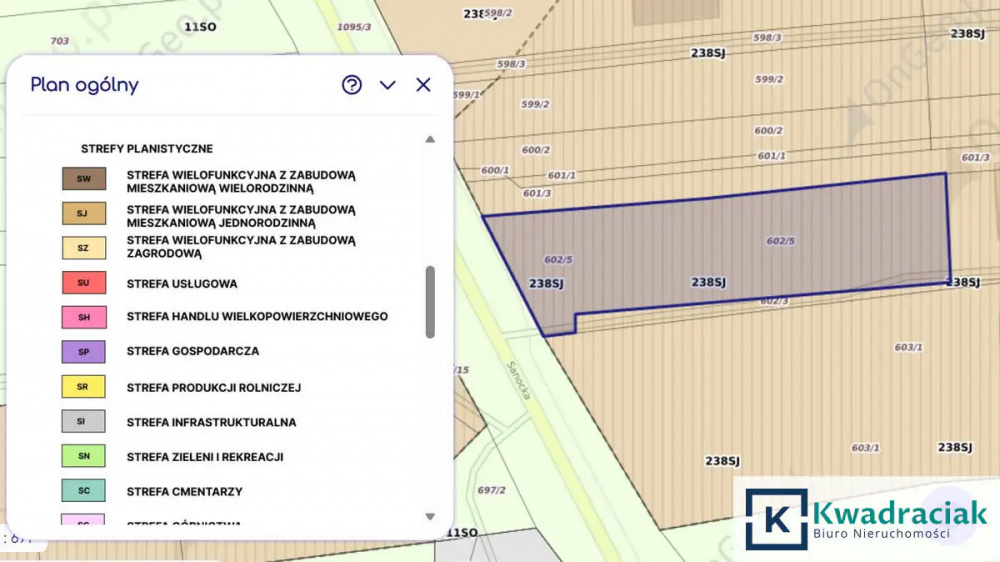Screen dimensions: 1000x562
Task: Click the SW zone color swatch
Action: click(x=84, y=179)
